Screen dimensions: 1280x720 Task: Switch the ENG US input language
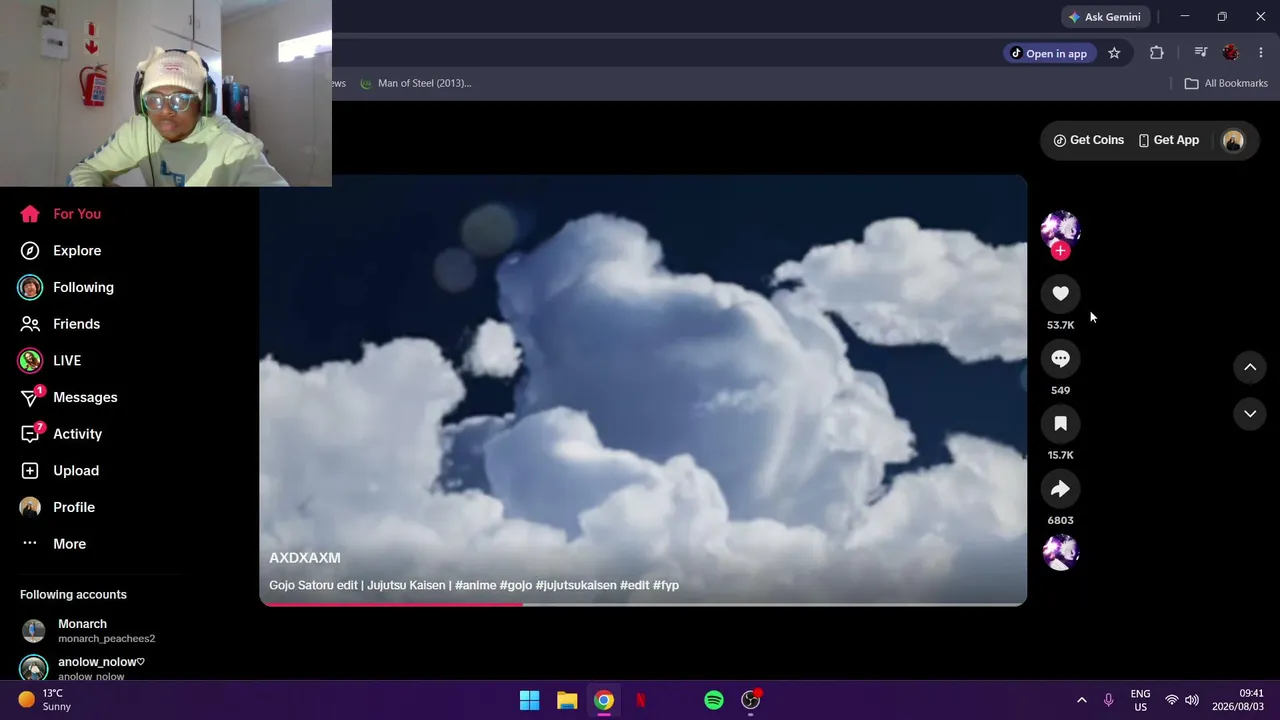[1140, 700]
